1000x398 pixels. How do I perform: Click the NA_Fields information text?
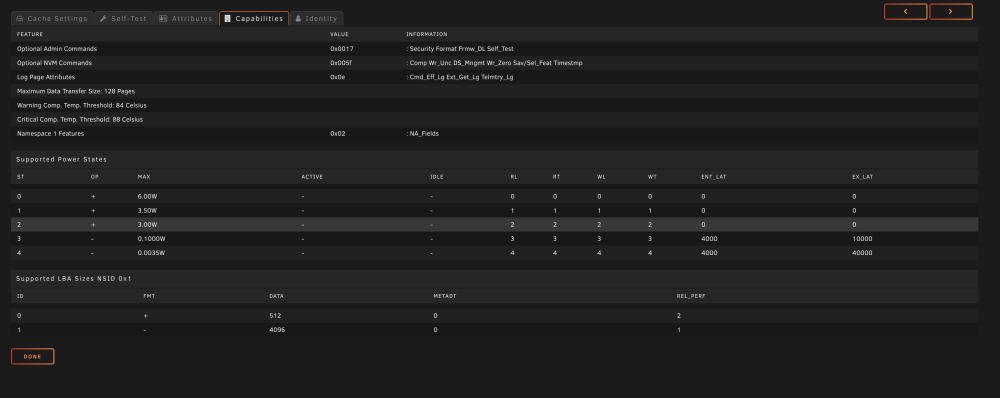coord(424,133)
